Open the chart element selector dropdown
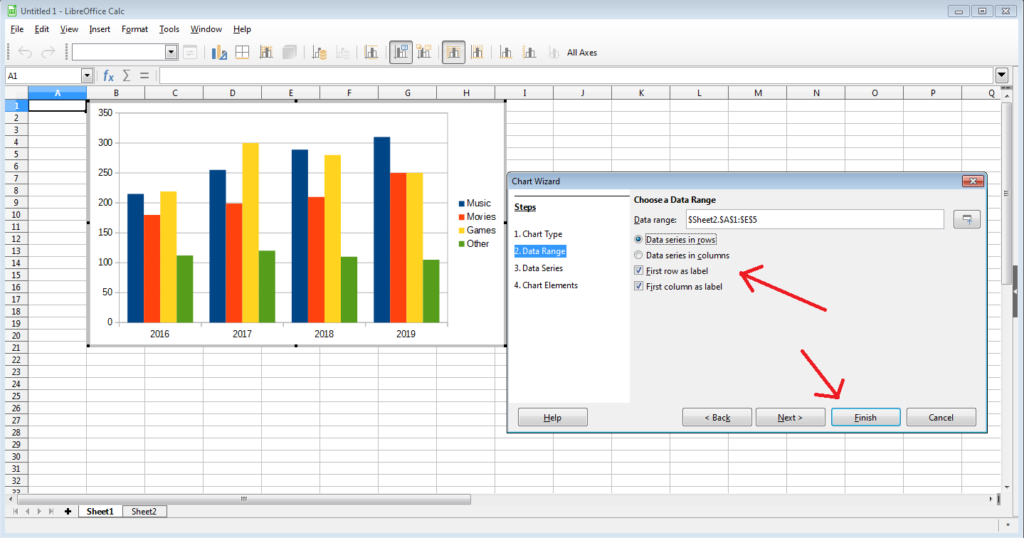Viewport: 1024px width, 538px height. tap(171, 52)
